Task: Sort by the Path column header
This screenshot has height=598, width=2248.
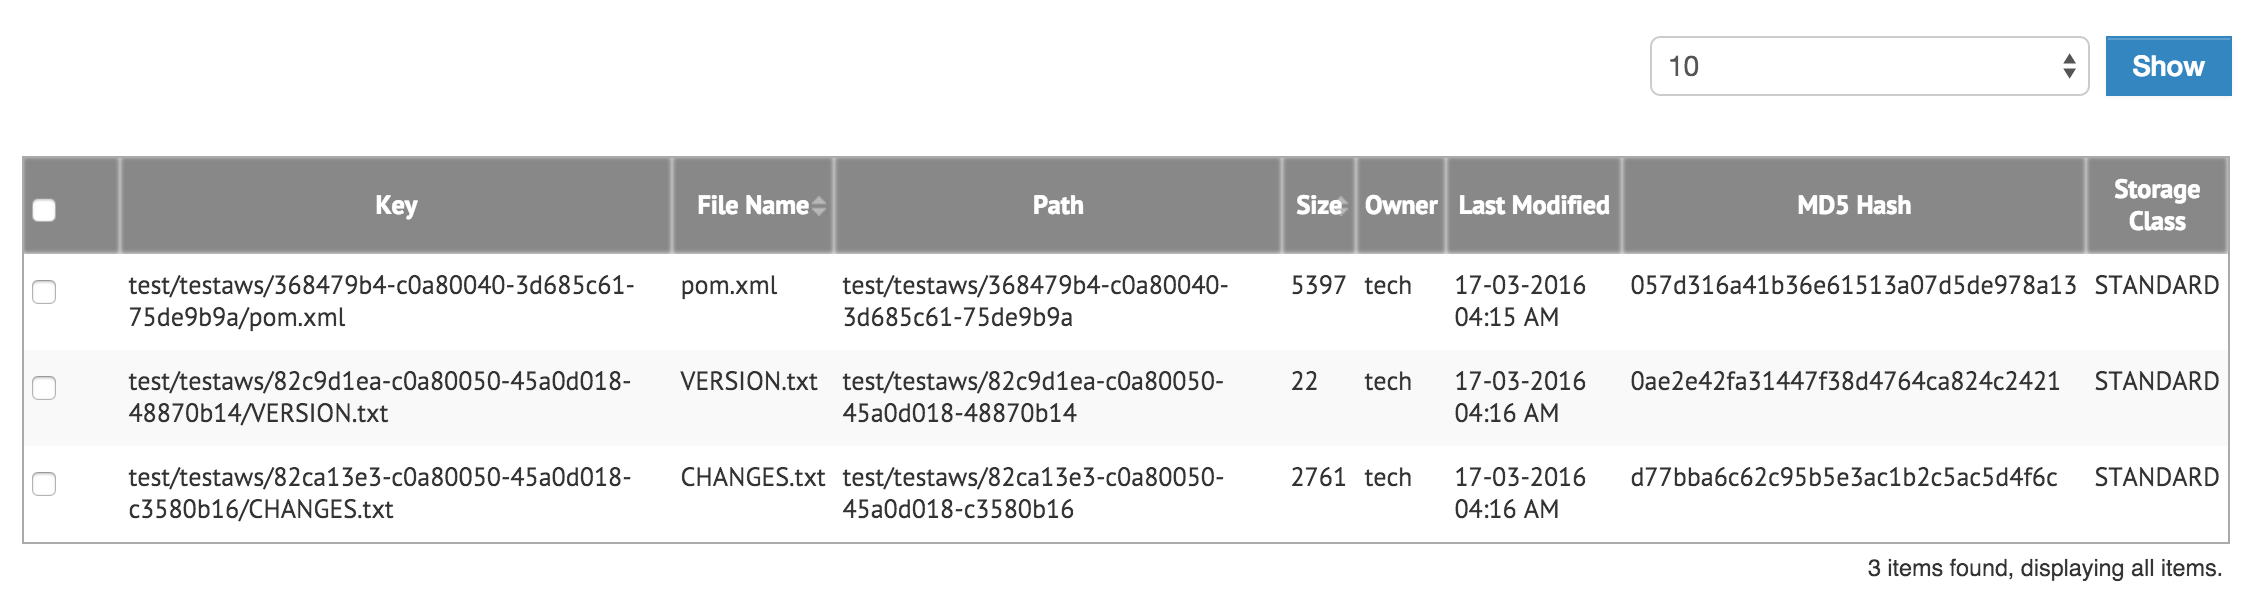Action: tap(1057, 205)
